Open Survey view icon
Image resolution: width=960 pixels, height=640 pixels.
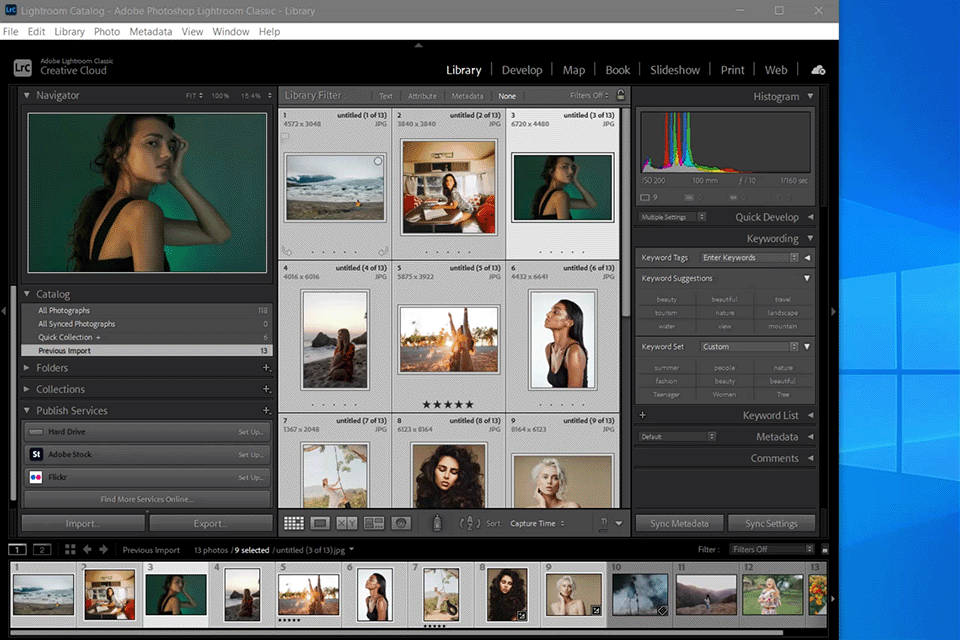click(373, 523)
